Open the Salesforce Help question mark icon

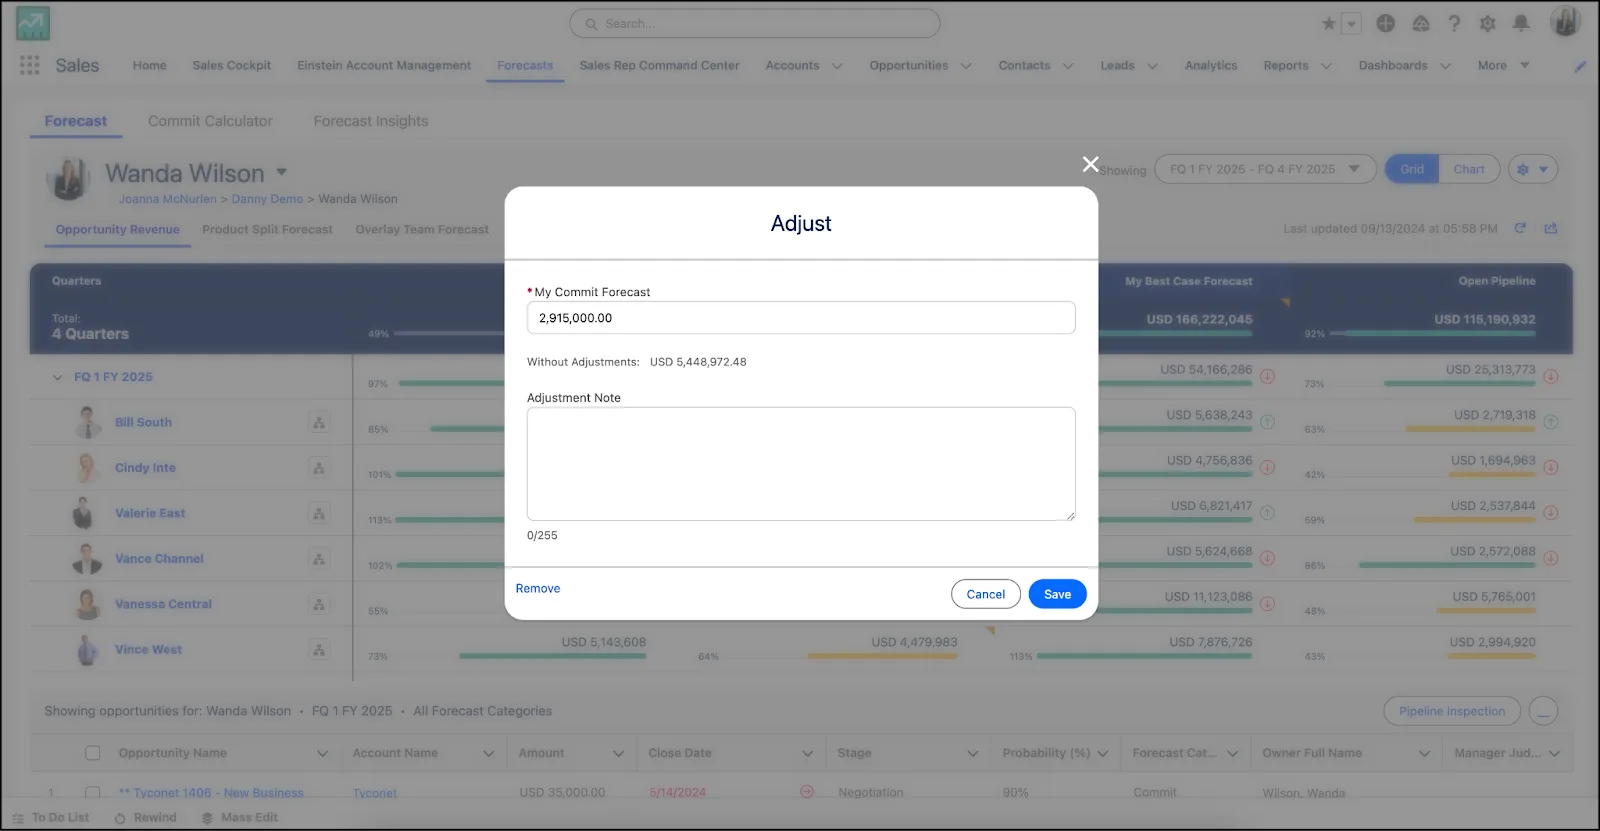tap(1454, 23)
